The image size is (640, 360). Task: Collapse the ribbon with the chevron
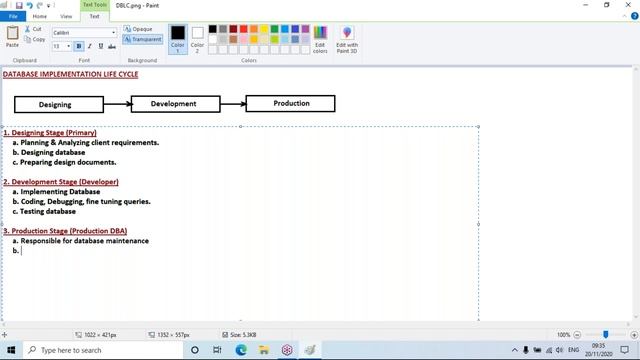click(624, 16)
